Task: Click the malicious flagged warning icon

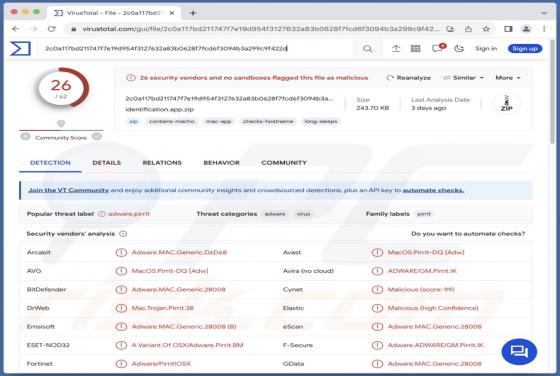Action: pos(131,78)
